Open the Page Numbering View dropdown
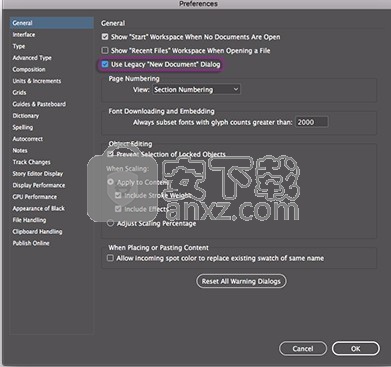Image resolution: width=391 pixels, height=367 pixels. point(196,89)
